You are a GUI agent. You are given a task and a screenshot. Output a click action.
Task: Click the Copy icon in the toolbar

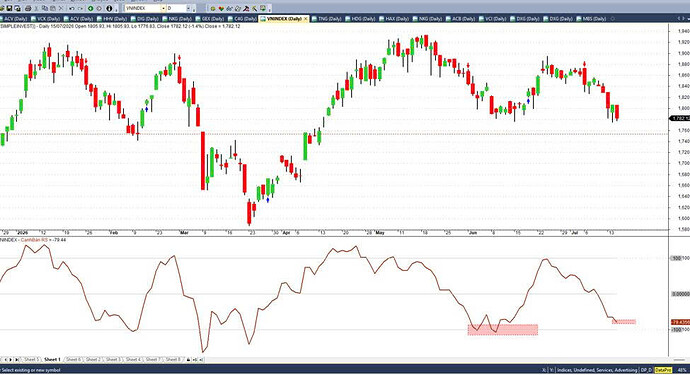tap(45, 8)
